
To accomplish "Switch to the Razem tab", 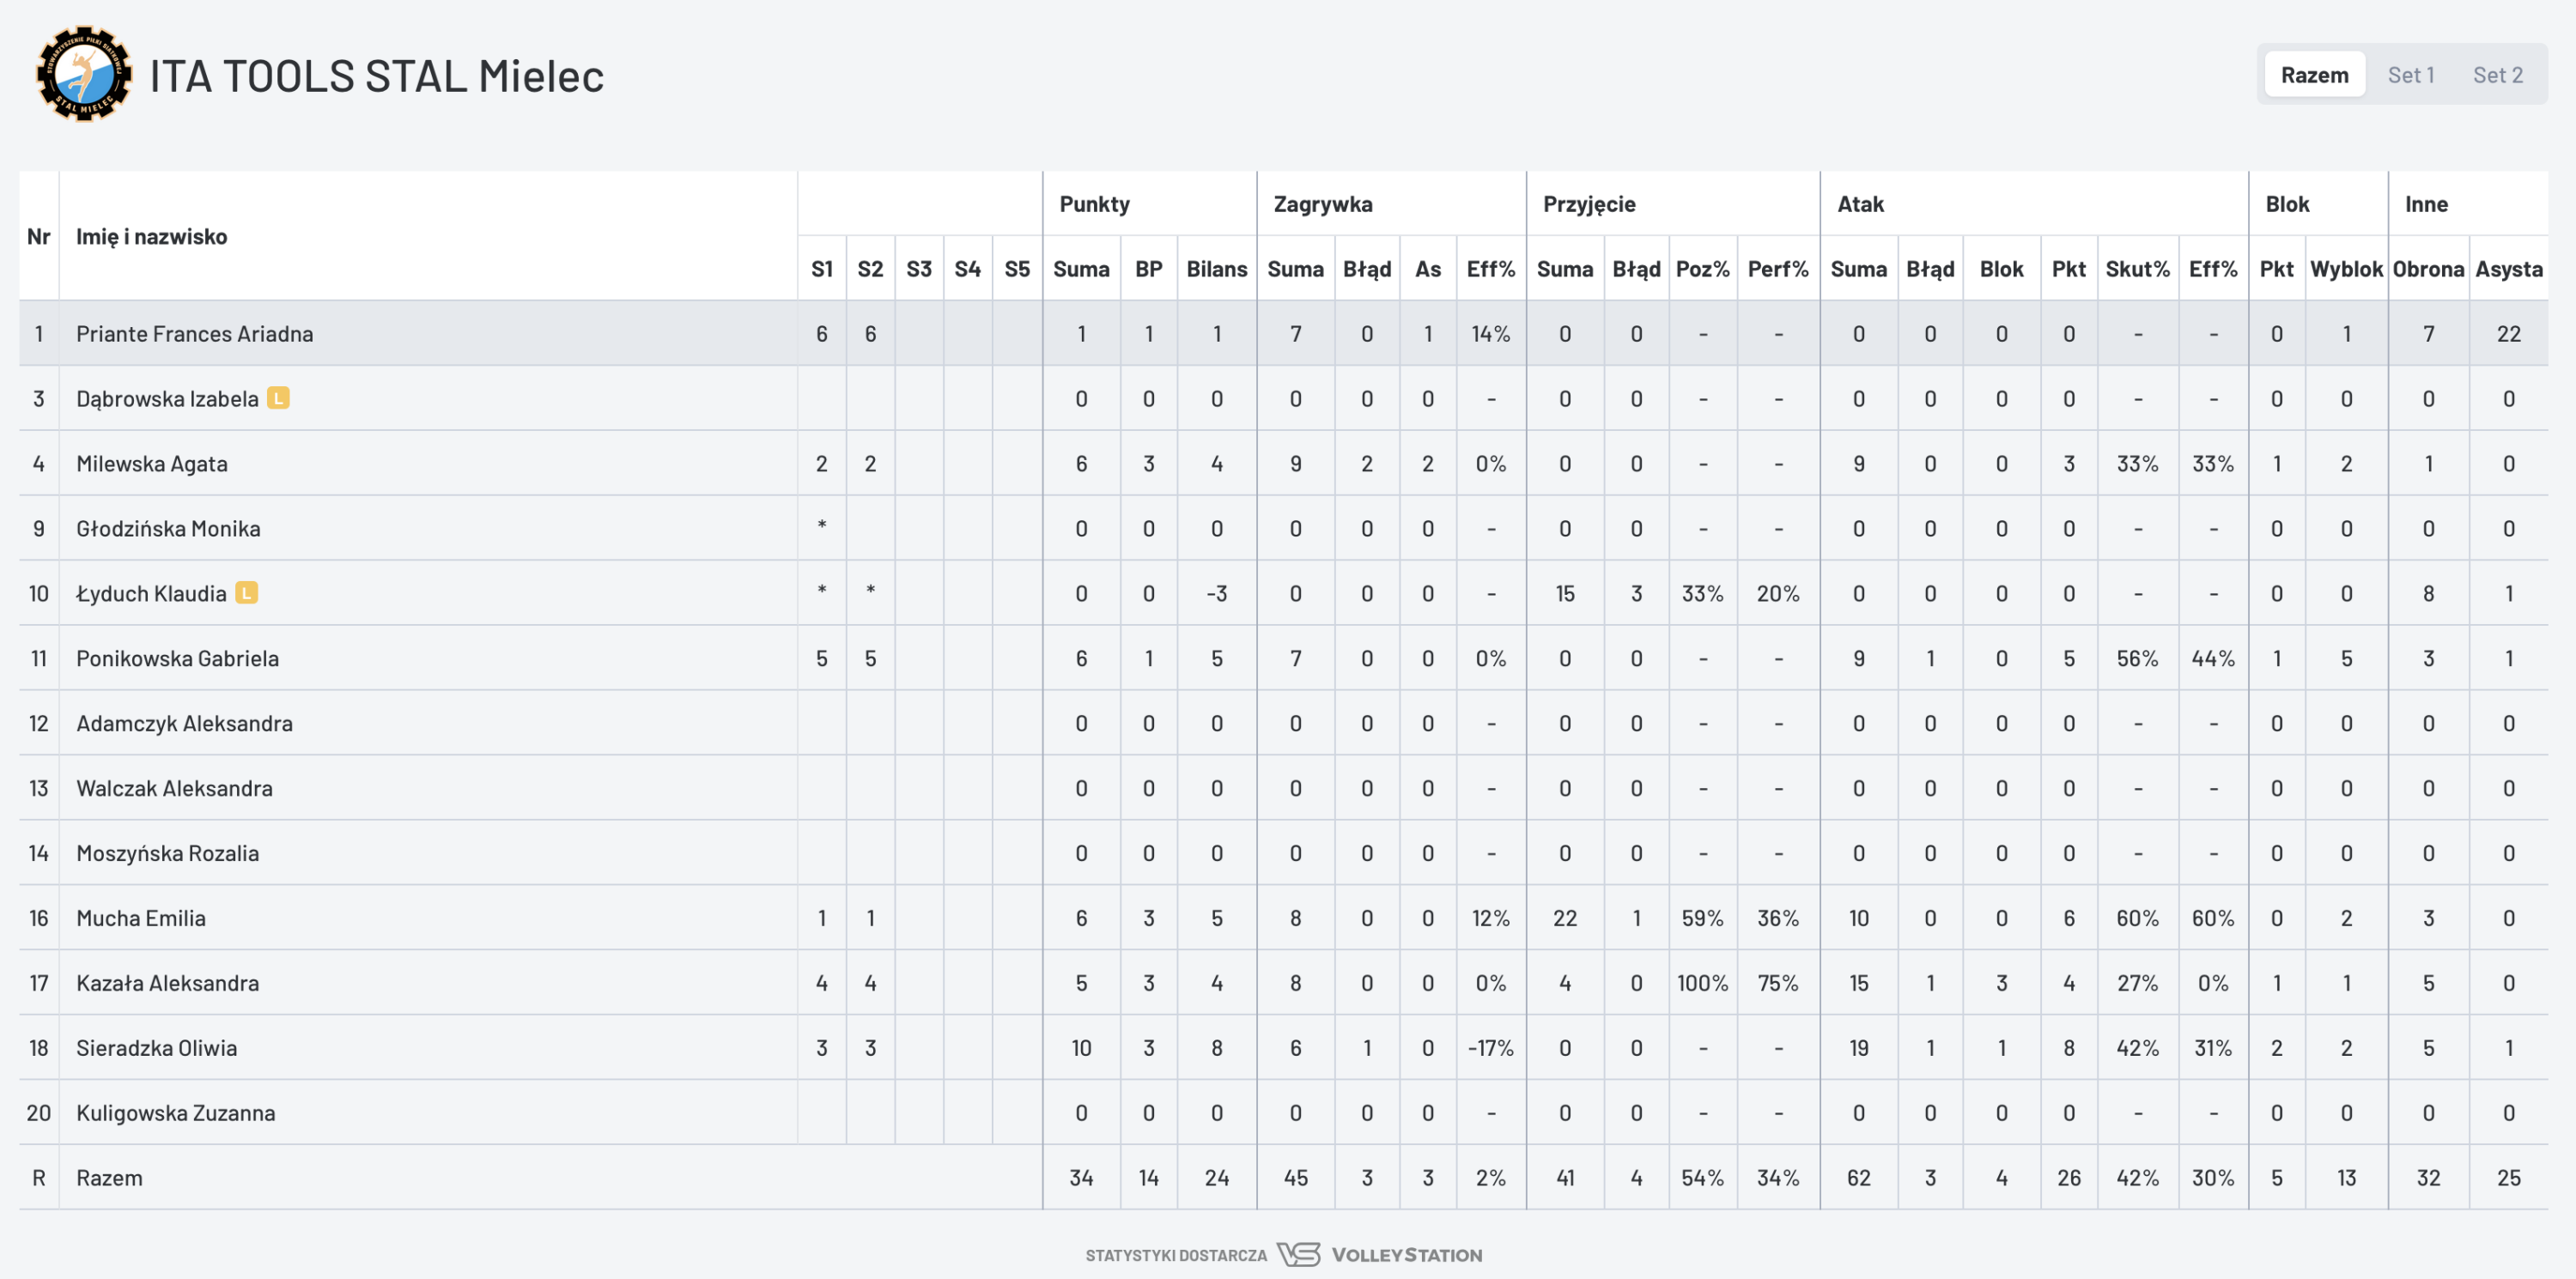I will point(2314,75).
